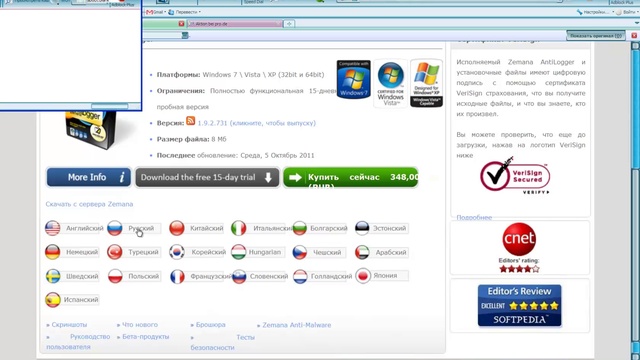Viewport: 640px width, 360px height.
Task: Click the Designed for Windows XP badge
Action: pyautogui.click(x=427, y=83)
